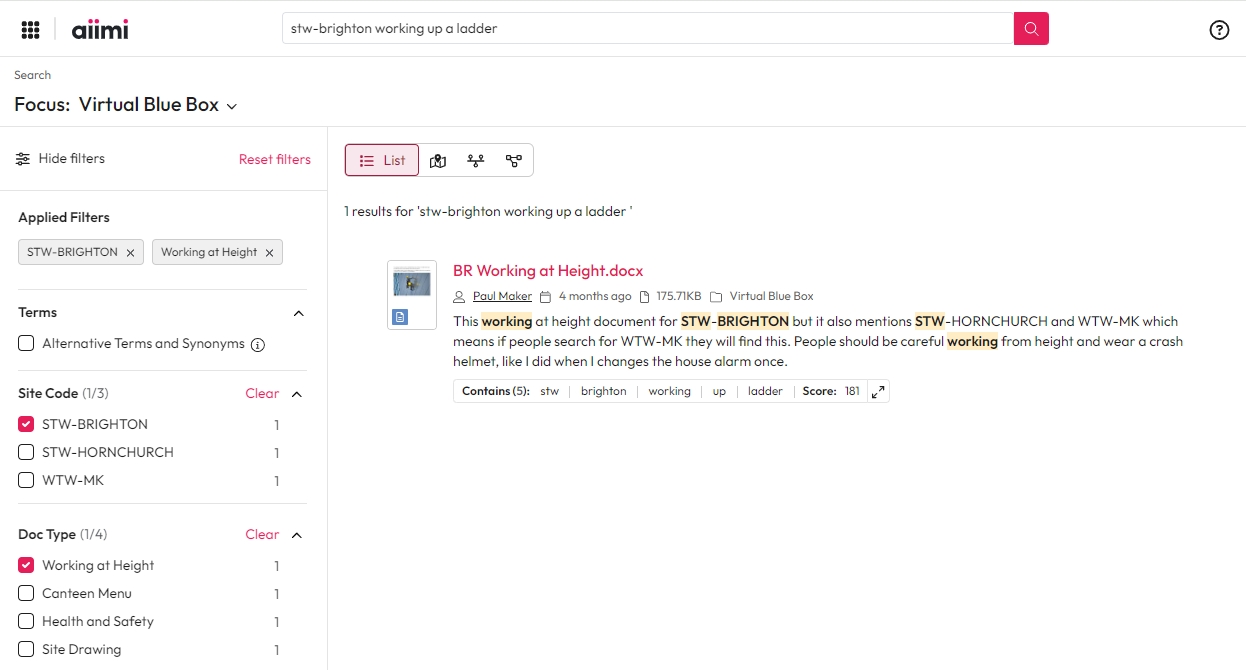Viewport: 1246px width, 670px height.
Task: Enable Alternative Terms and Synonyms checkbox
Action: [x=26, y=344]
